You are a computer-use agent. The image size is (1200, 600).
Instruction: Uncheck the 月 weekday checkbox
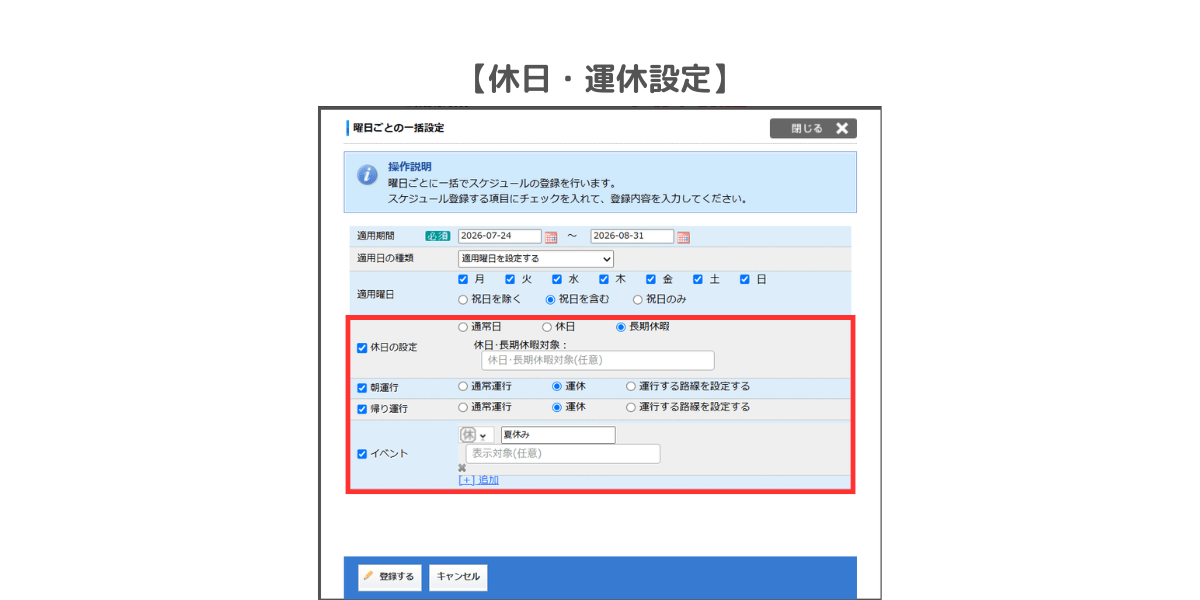pyautogui.click(x=463, y=280)
